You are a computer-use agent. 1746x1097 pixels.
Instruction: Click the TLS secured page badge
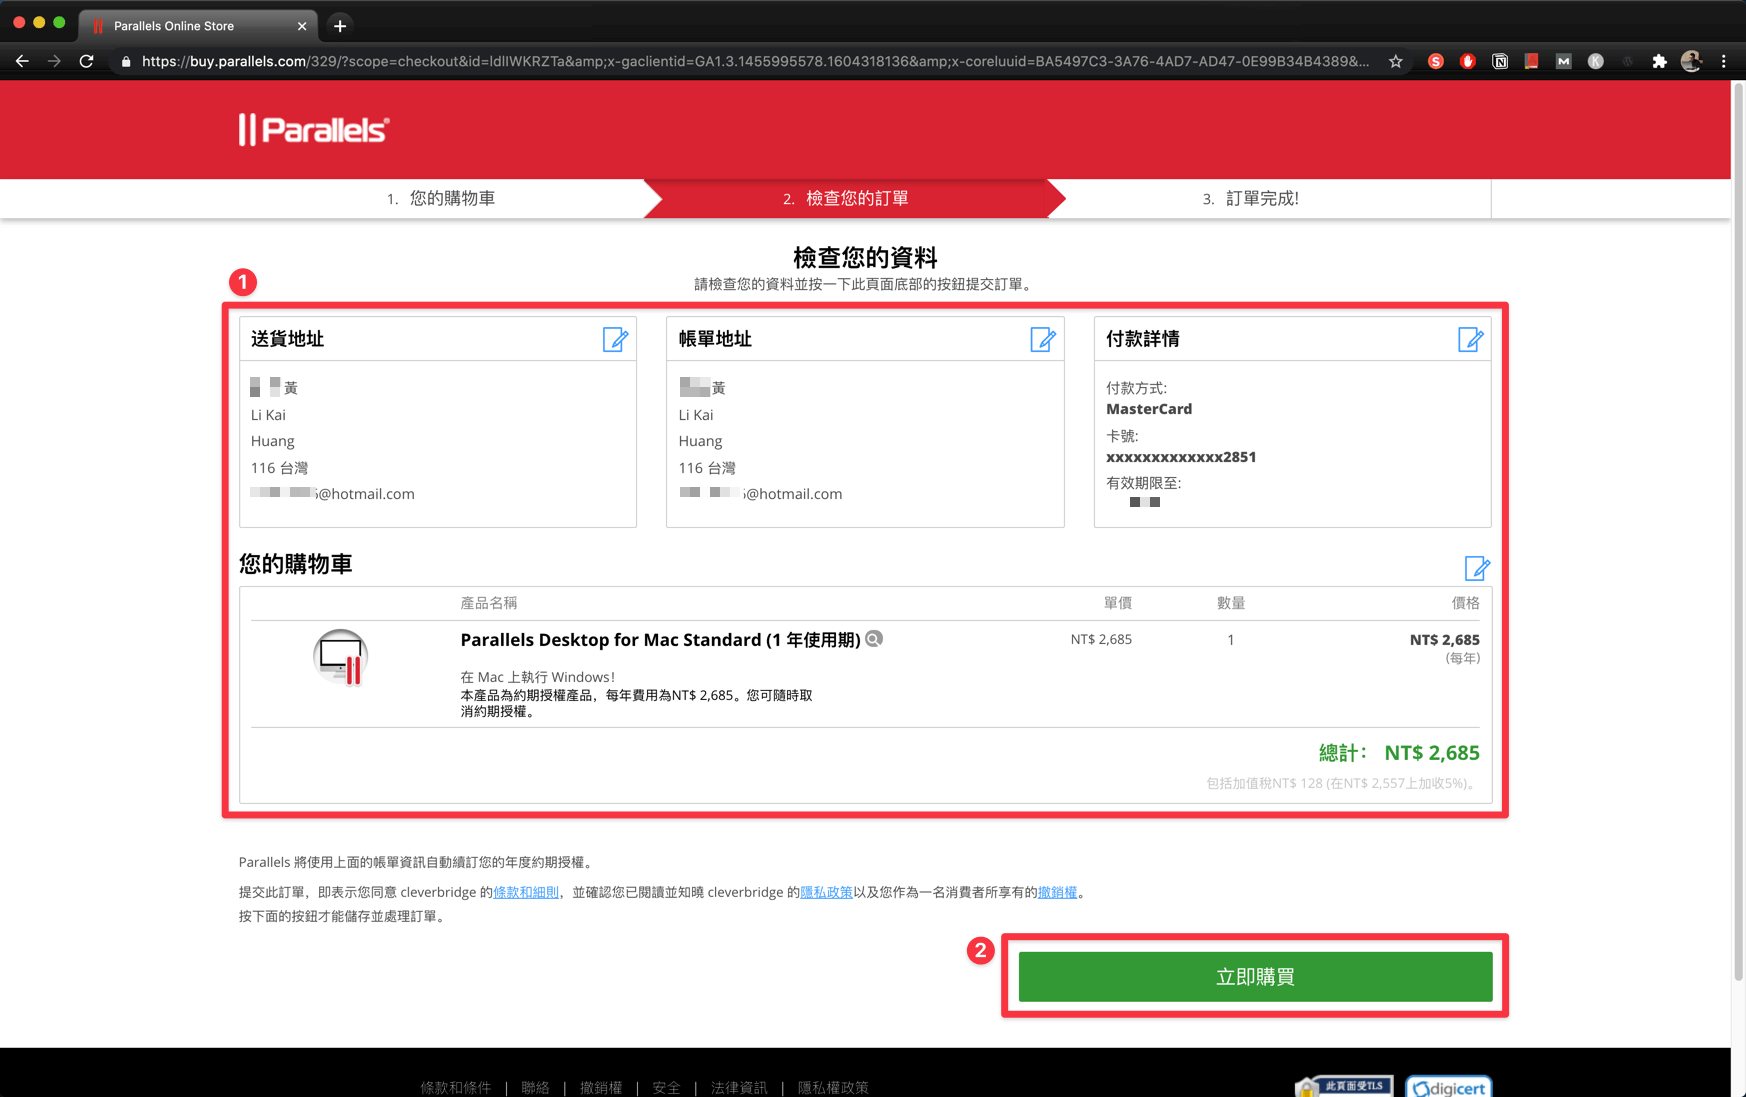click(x=1344, y=1087)
